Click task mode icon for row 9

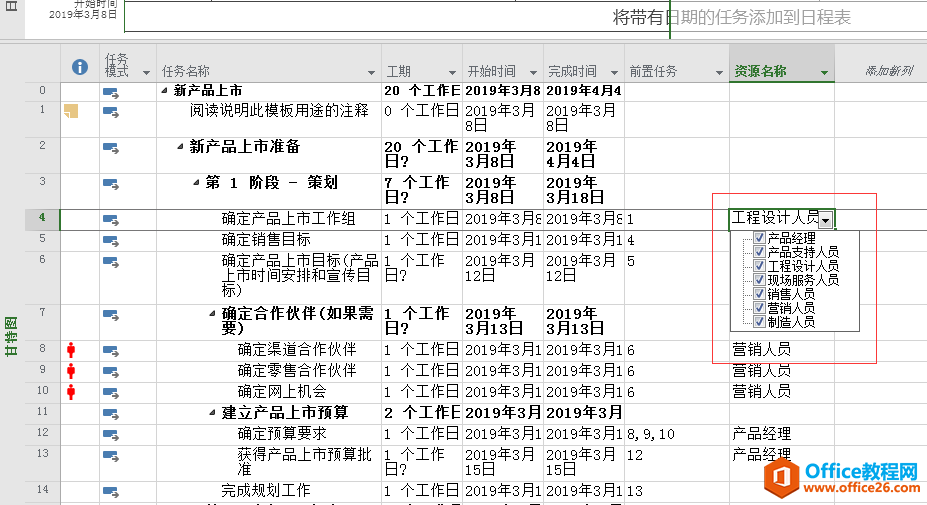(x=111, y=371)
